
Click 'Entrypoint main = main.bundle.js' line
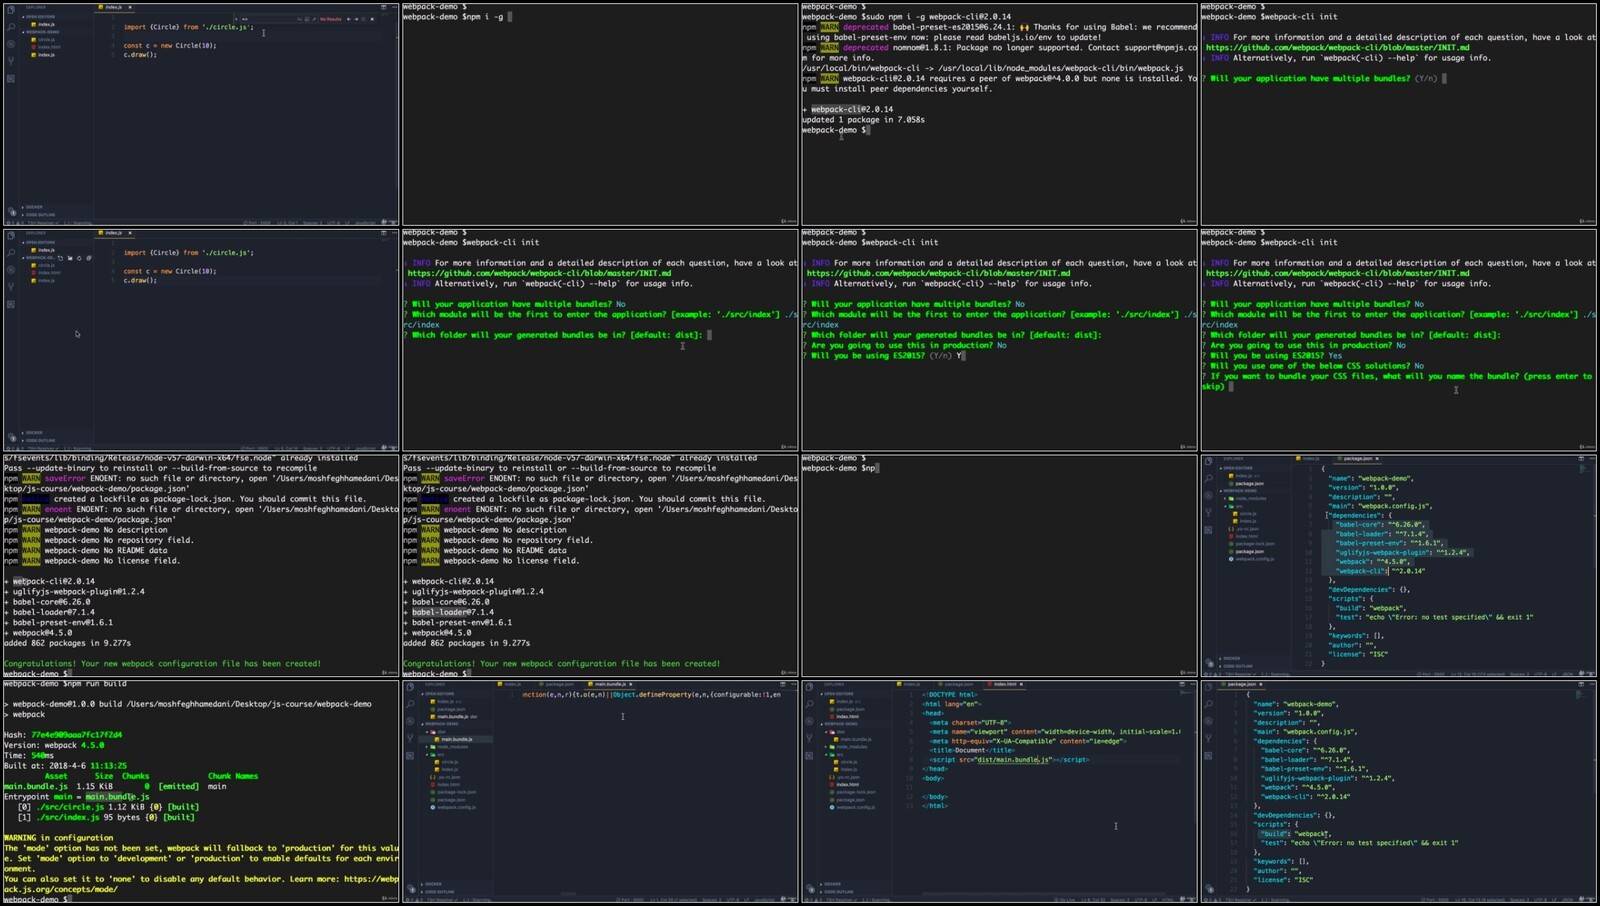76,797
